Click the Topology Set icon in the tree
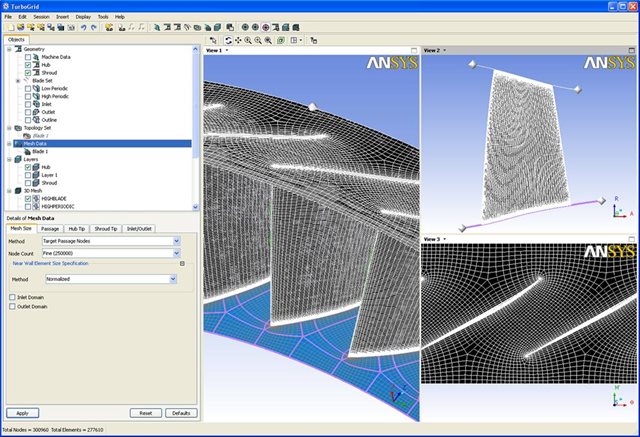Viewport: 640px width, 437px height. pos(18,128)
